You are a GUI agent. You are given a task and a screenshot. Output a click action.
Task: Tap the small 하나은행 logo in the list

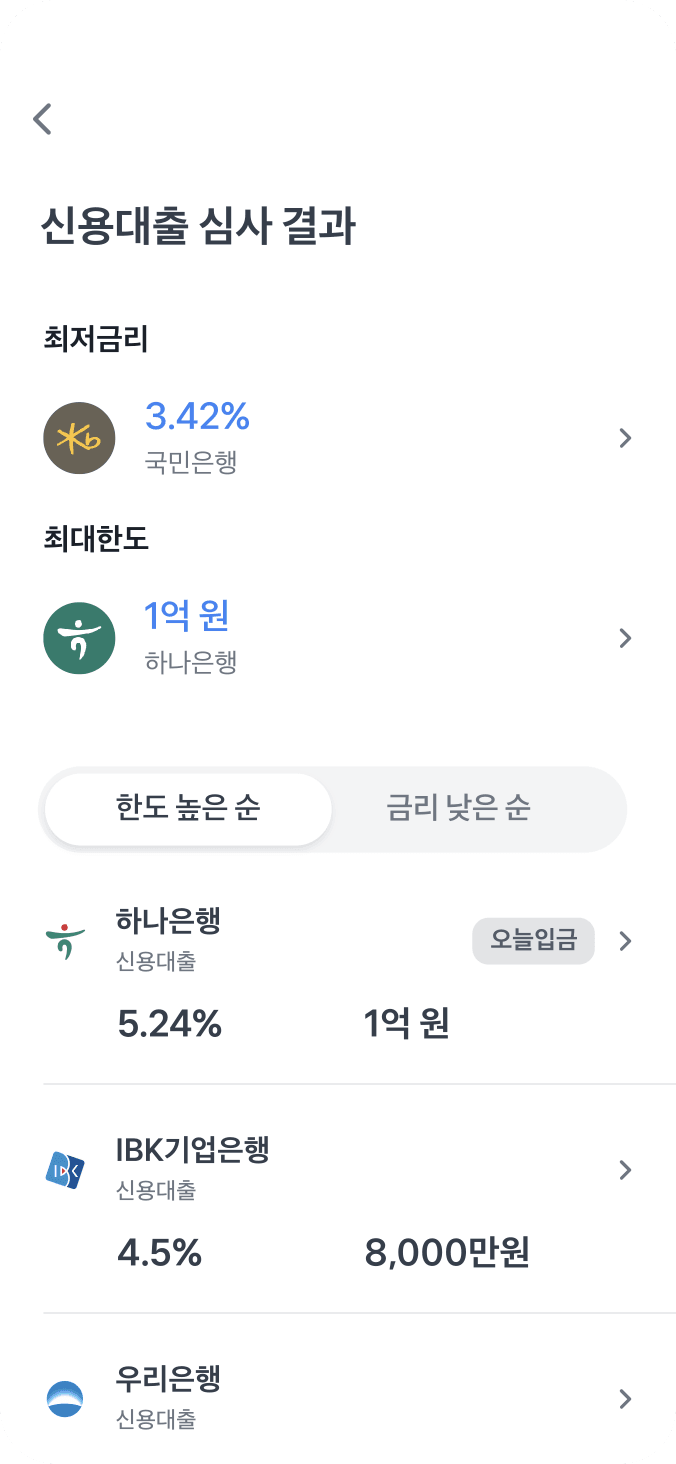[65, 942]
